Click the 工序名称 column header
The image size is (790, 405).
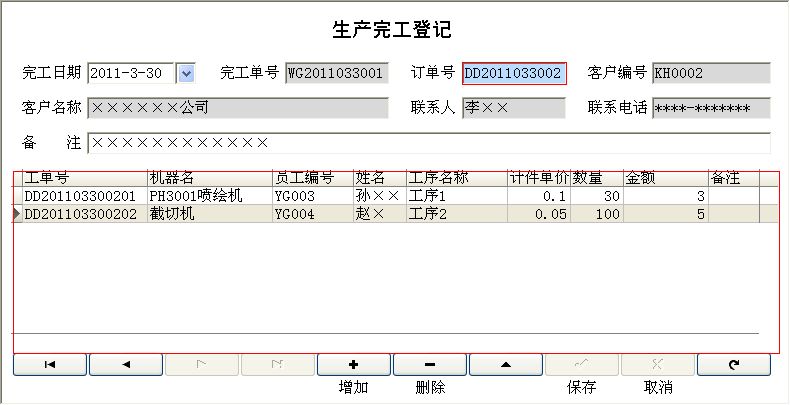point(457,178)
